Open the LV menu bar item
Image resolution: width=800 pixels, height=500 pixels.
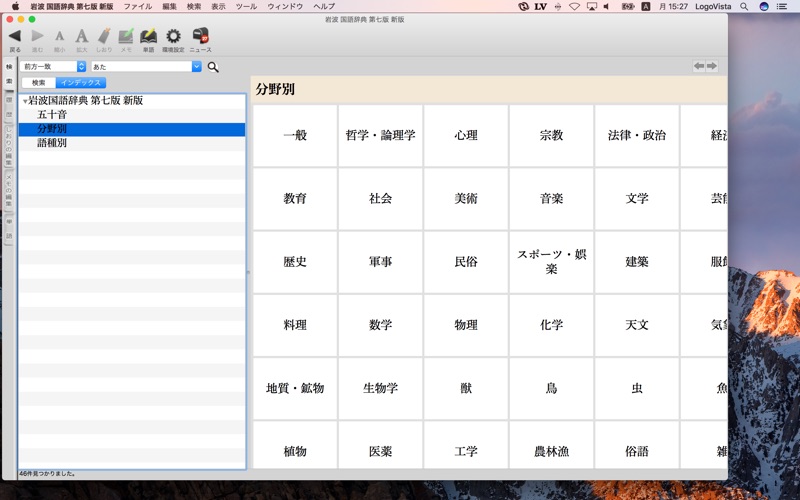[540, 7]
